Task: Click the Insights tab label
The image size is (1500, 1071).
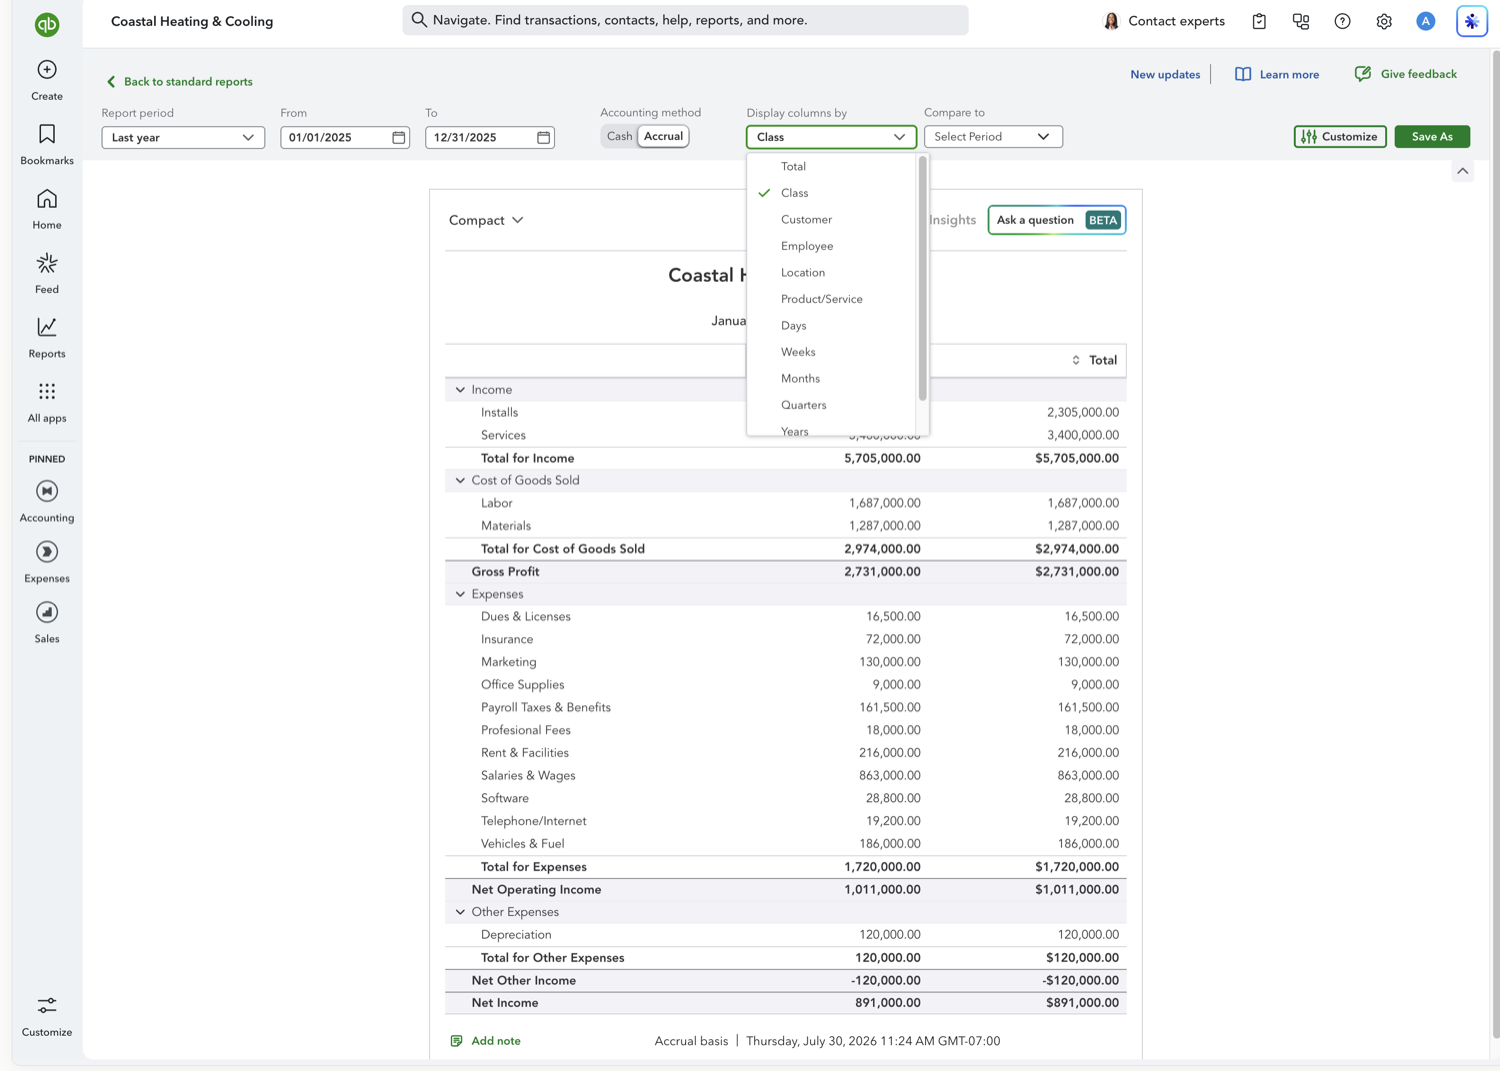Action: click(x=952, y=220)
